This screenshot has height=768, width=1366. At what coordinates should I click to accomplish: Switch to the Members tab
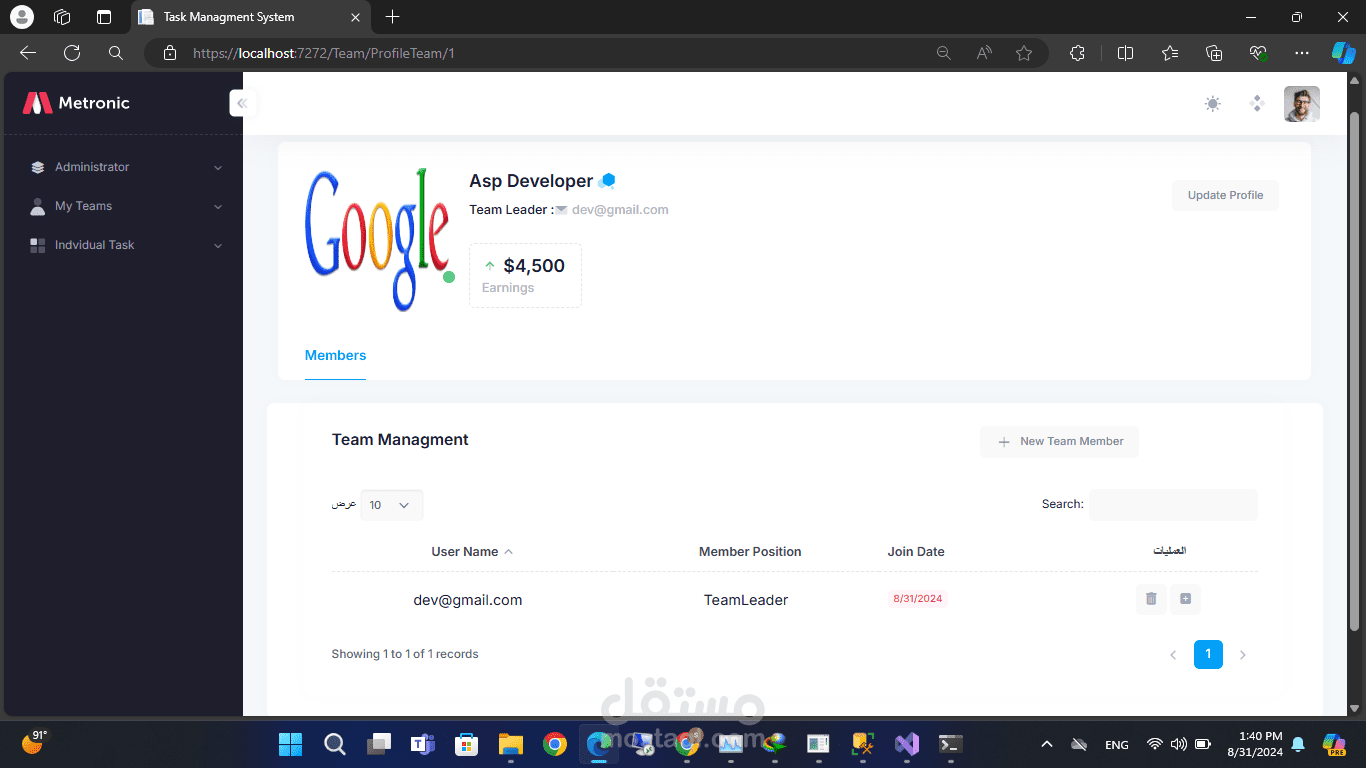[335, 356]
